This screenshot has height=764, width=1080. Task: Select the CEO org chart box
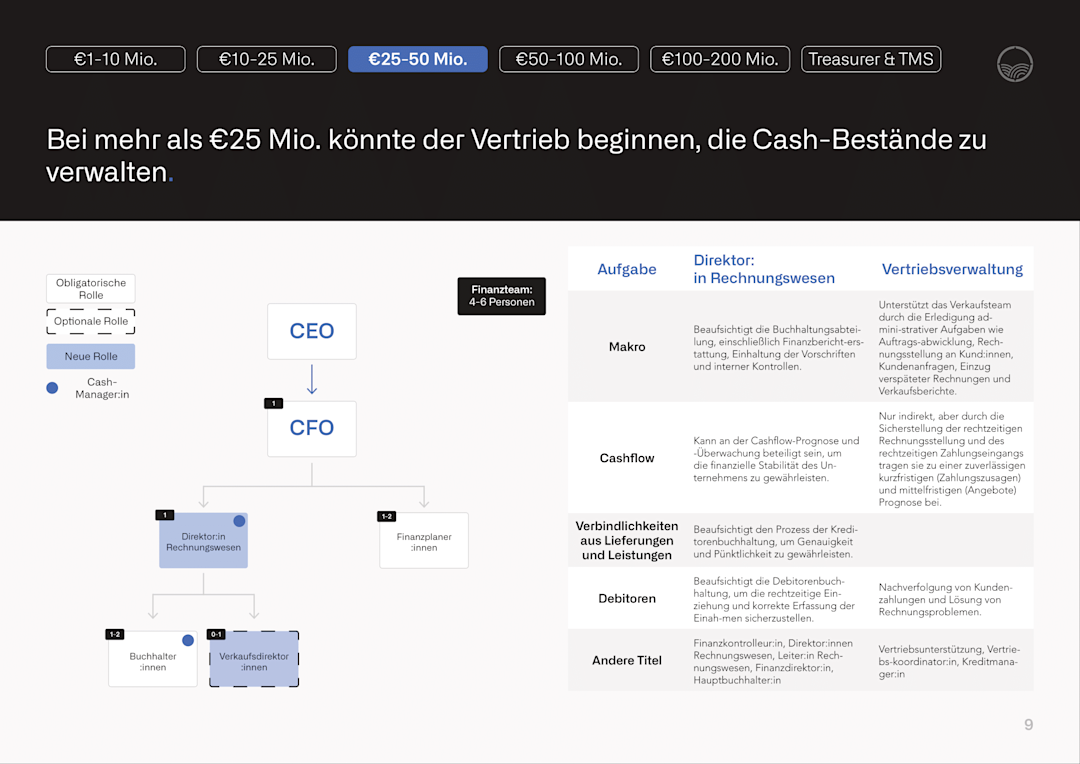(312, 331)
